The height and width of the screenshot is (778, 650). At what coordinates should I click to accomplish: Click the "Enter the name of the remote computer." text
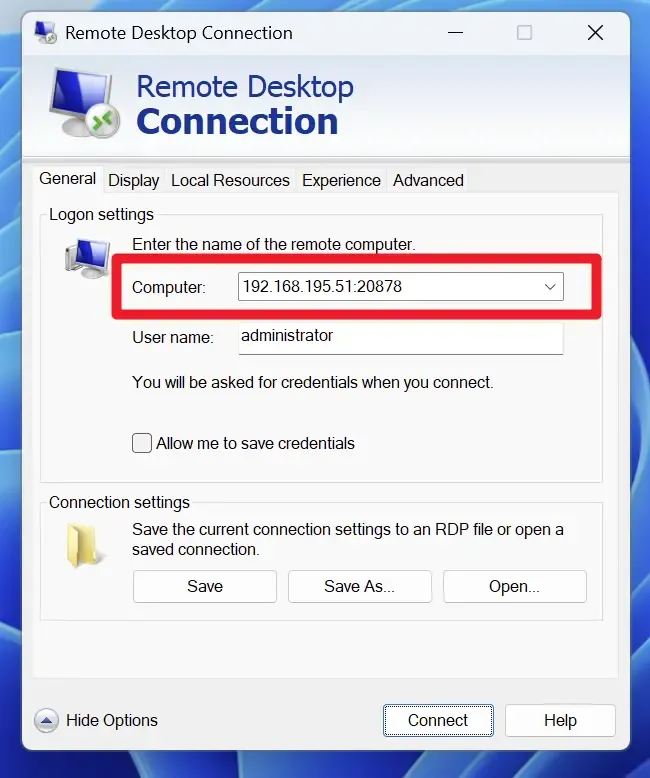273,244
